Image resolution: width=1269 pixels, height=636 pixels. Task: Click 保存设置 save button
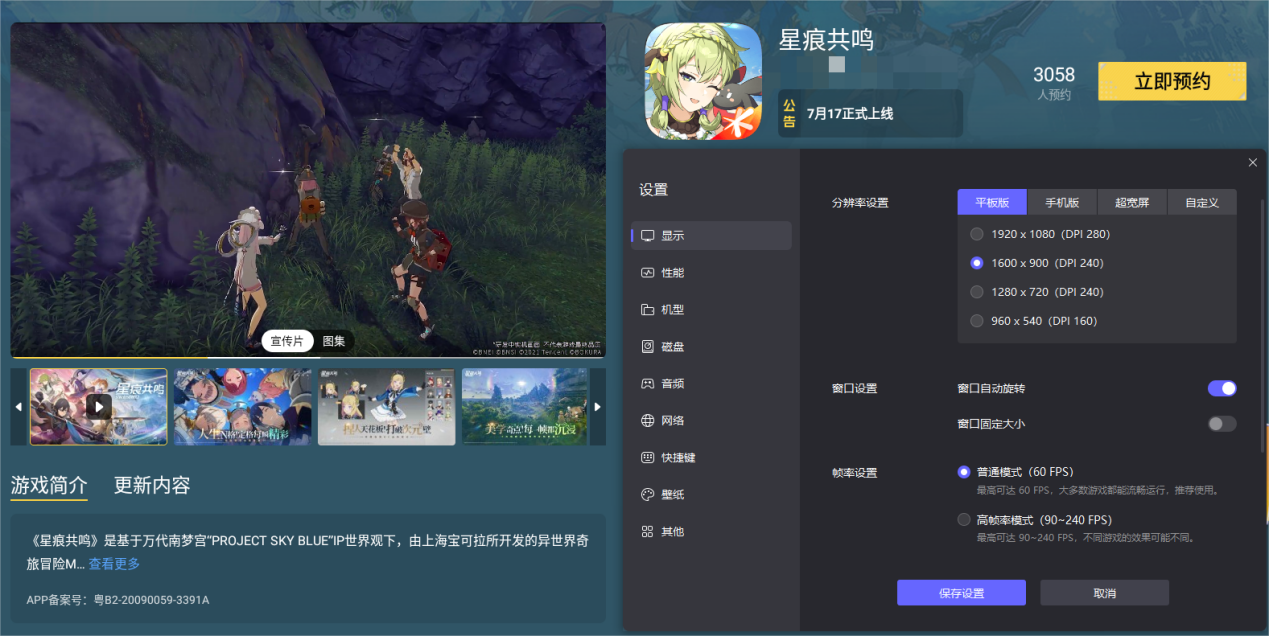coord(961,593)
